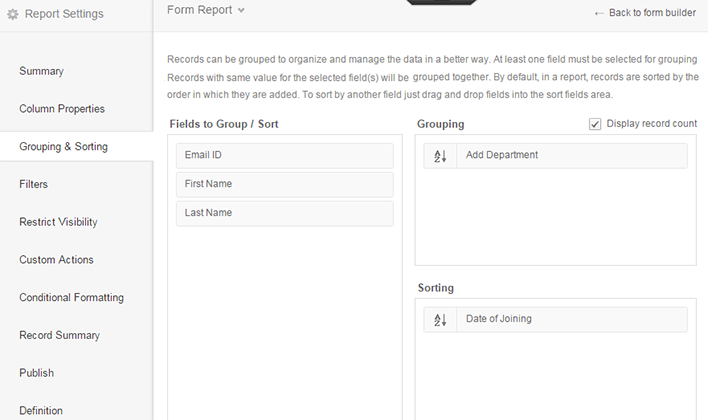
Task: Select the Email ID field
Action: 285,156
